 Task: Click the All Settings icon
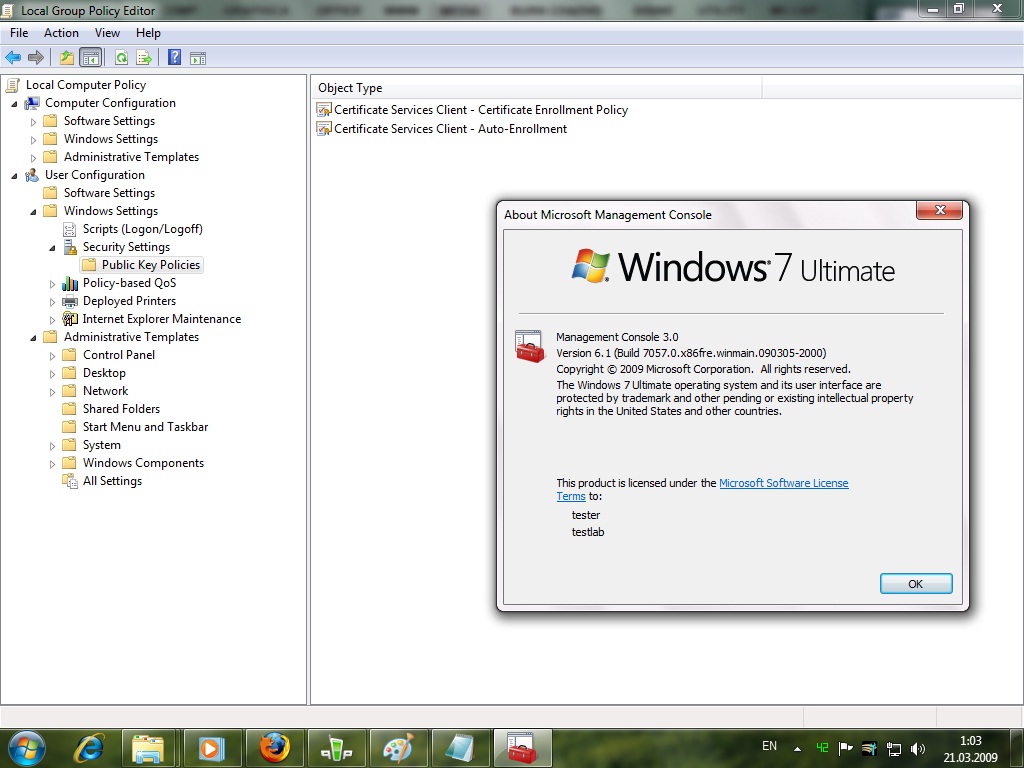pos(70,481)
